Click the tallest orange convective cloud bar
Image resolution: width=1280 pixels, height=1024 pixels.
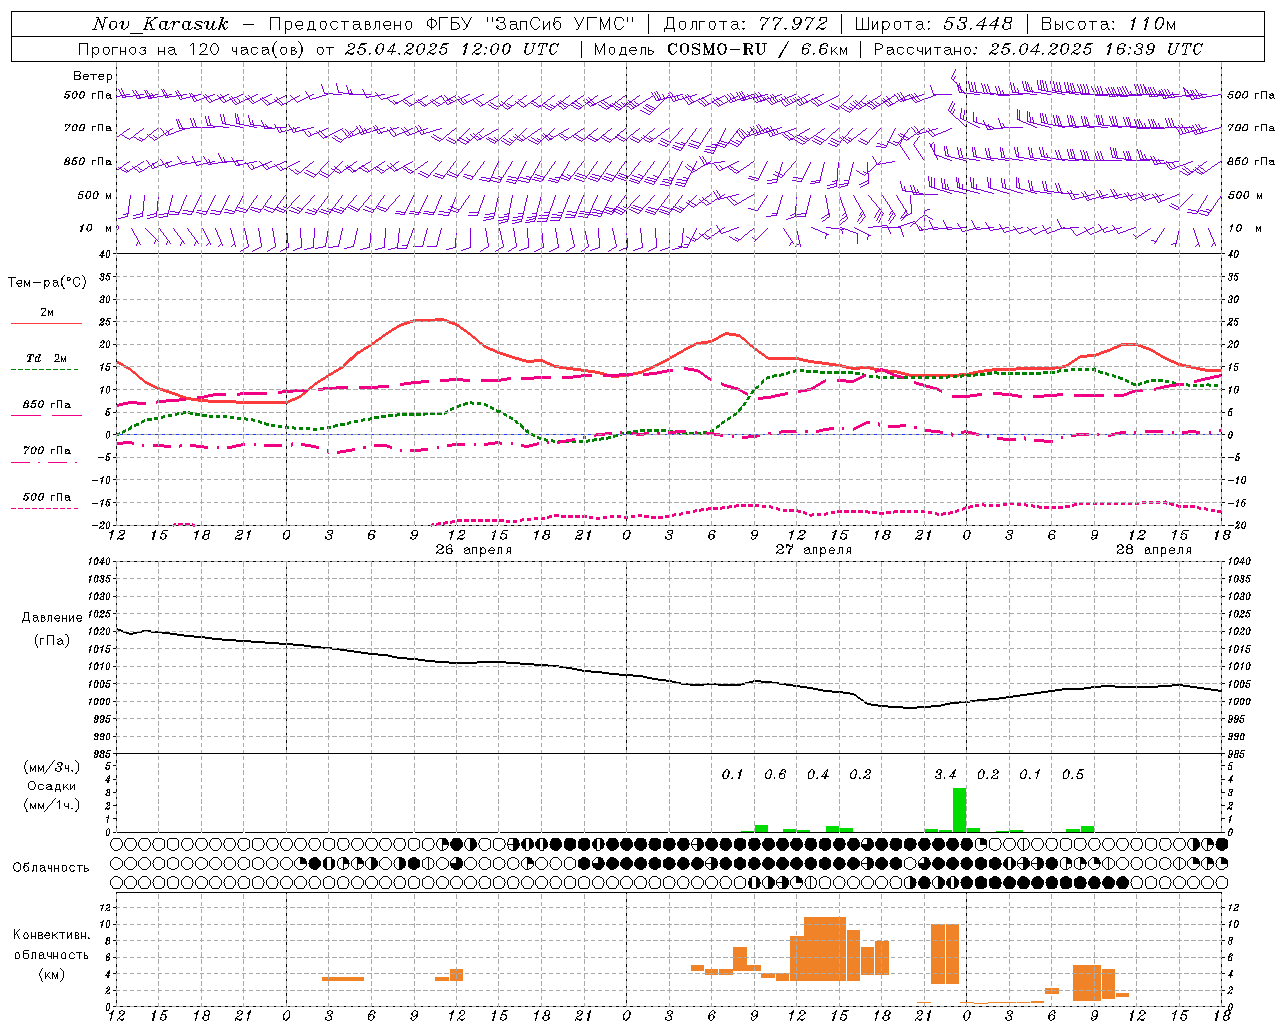tap(825, 949)
